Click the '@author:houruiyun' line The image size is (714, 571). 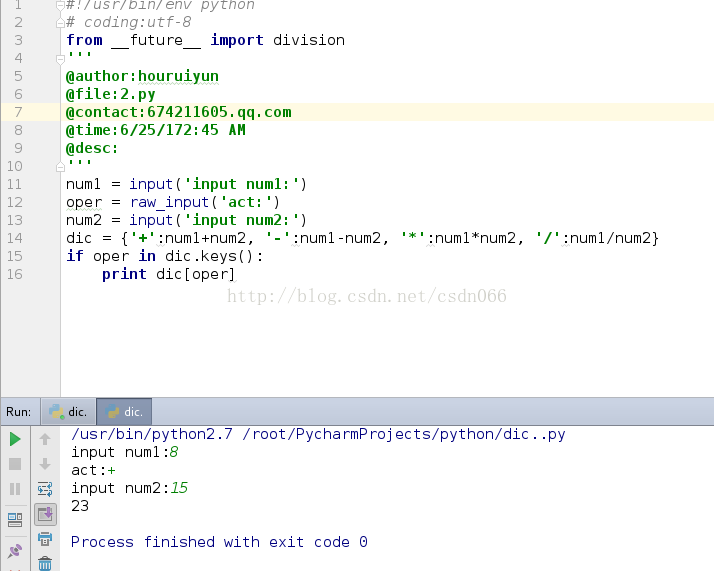click(142, 76)
